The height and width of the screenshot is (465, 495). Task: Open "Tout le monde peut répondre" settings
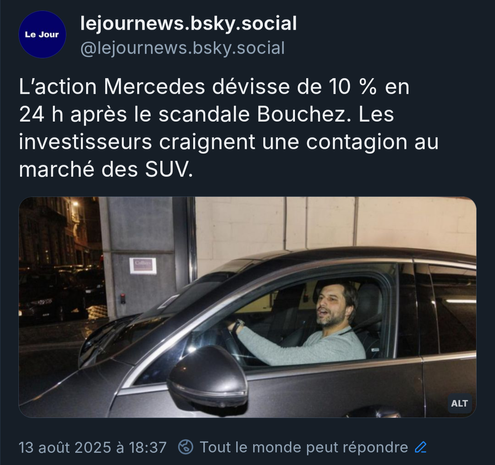(x=304, y=447)
